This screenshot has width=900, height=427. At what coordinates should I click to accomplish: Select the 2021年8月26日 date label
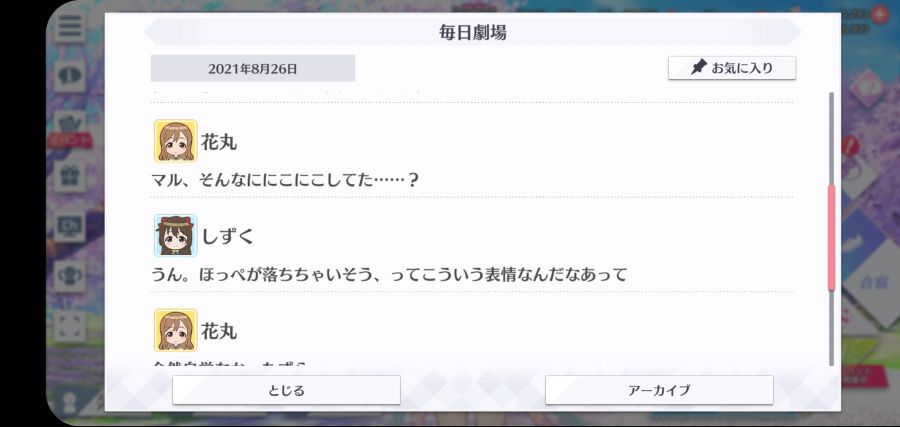pyautogui.click(x=253, y=69)
